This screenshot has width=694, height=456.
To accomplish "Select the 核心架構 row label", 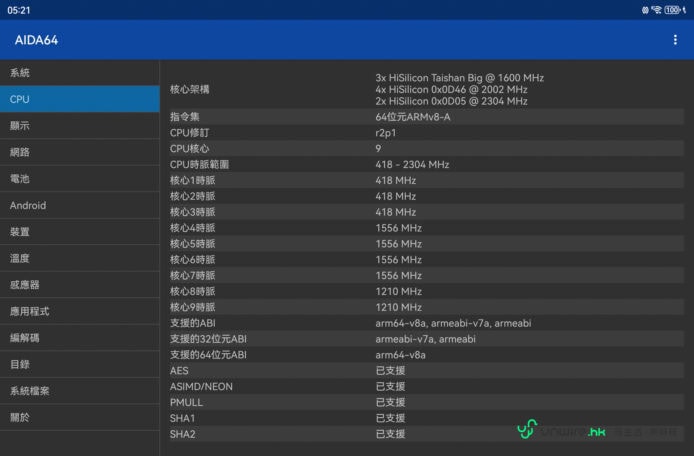I will coord(189,89).
